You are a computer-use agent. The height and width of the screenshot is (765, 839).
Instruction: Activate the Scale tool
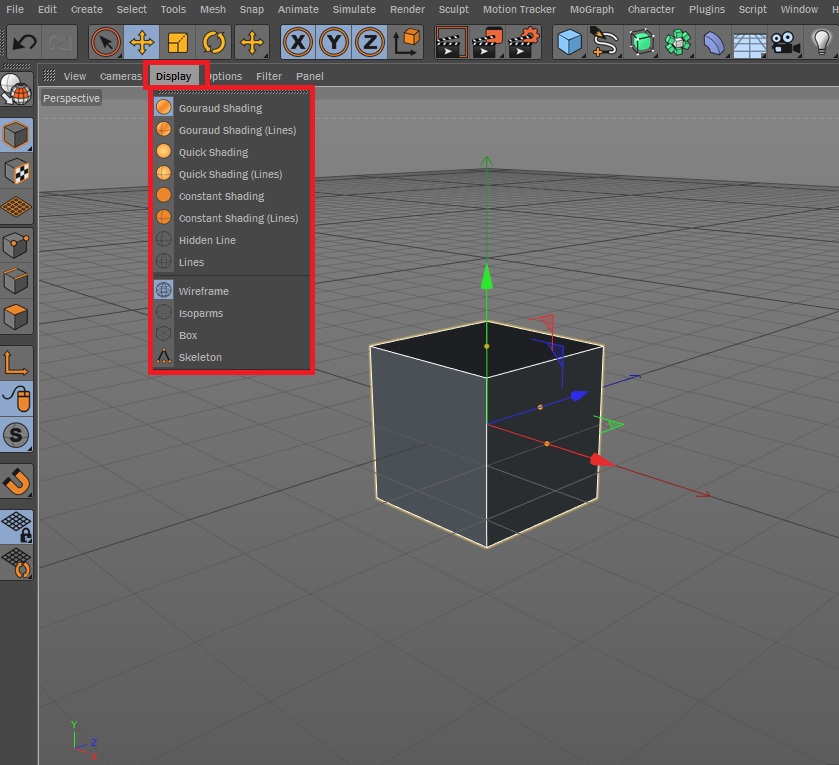178,42
